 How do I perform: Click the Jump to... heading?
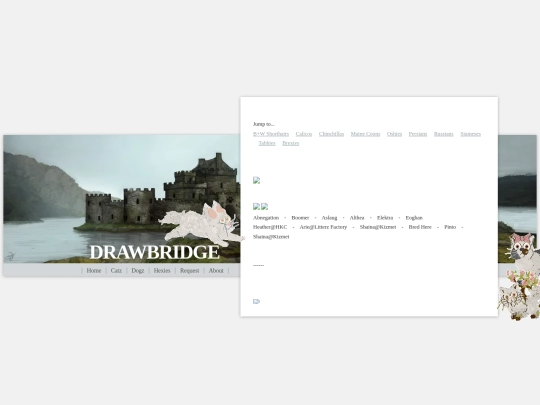(264, 124)
